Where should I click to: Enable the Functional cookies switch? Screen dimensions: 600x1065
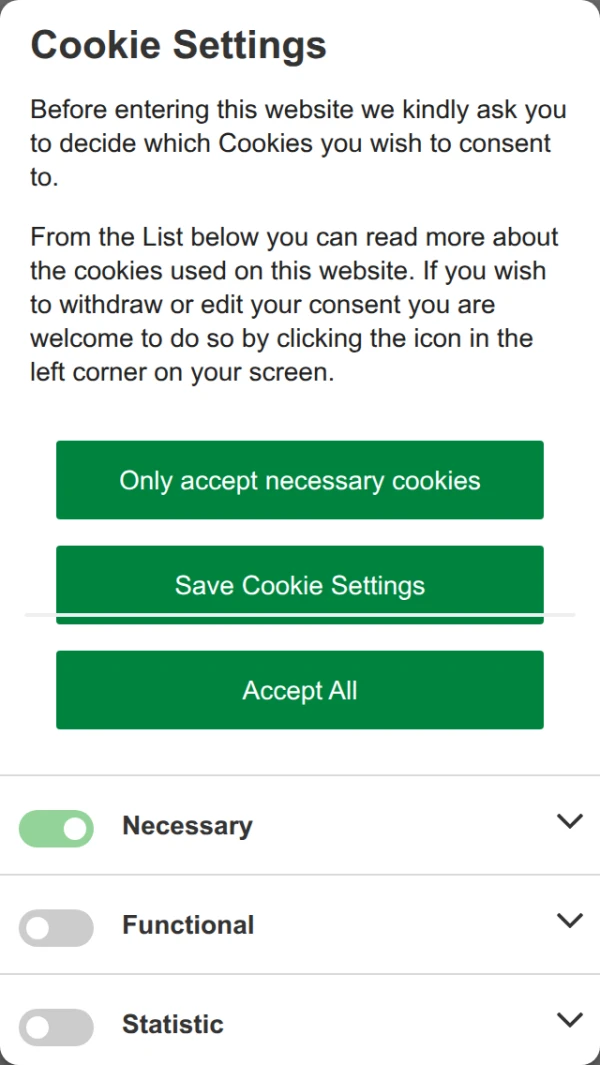click(x=56, y=928)
